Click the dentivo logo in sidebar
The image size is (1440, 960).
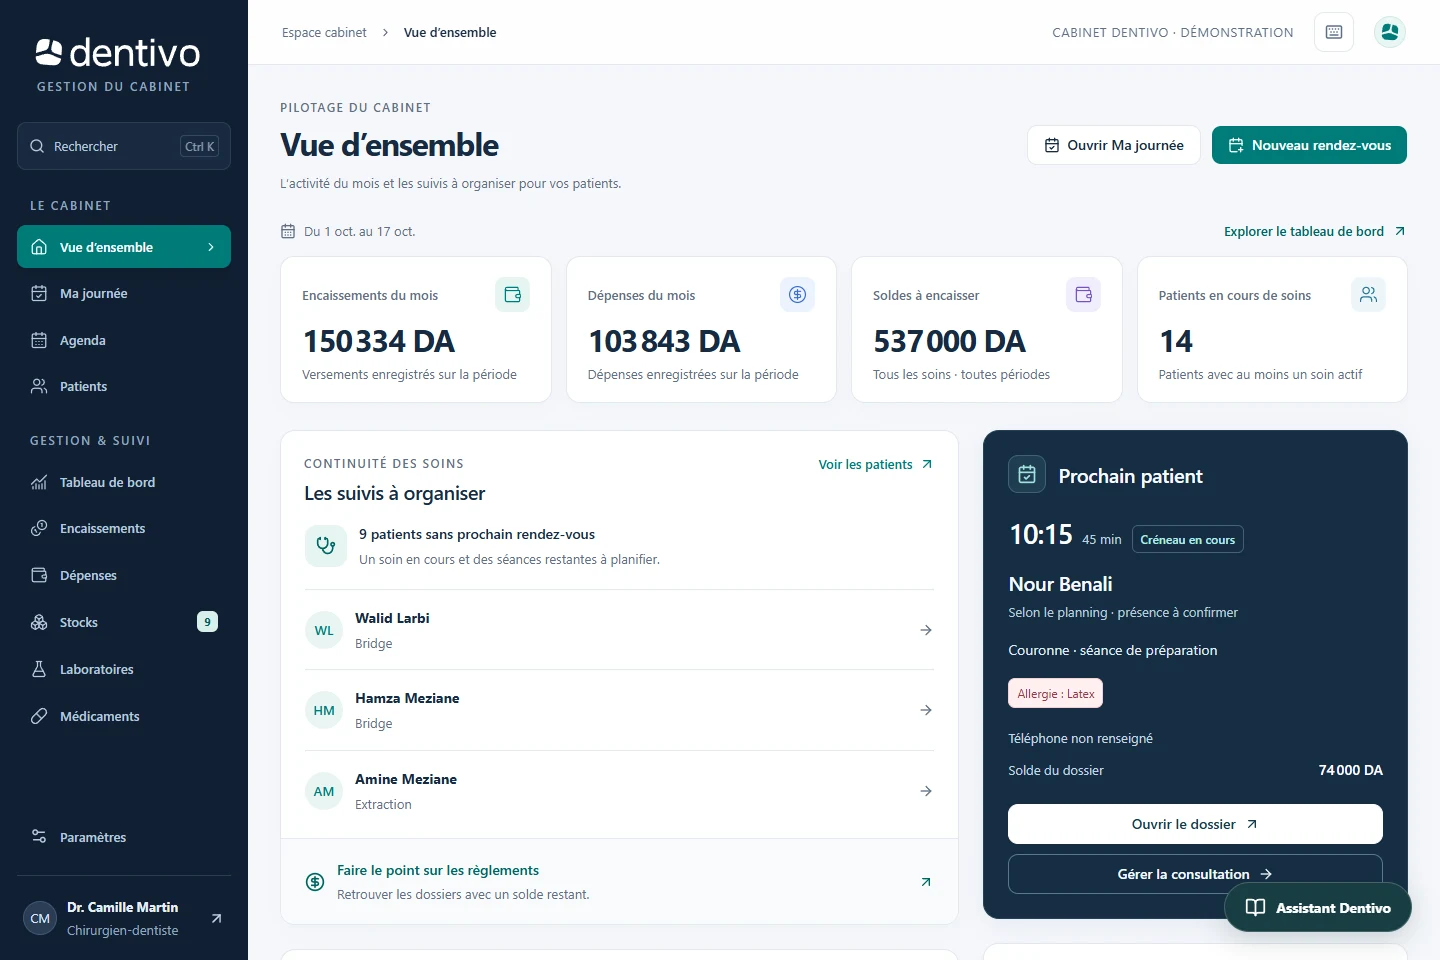117,52
